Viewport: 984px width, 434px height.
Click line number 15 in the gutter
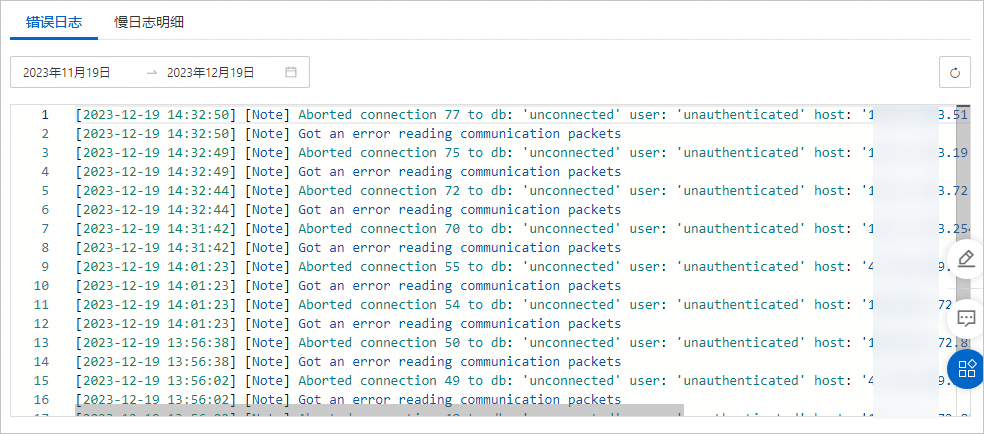[41, 381]
